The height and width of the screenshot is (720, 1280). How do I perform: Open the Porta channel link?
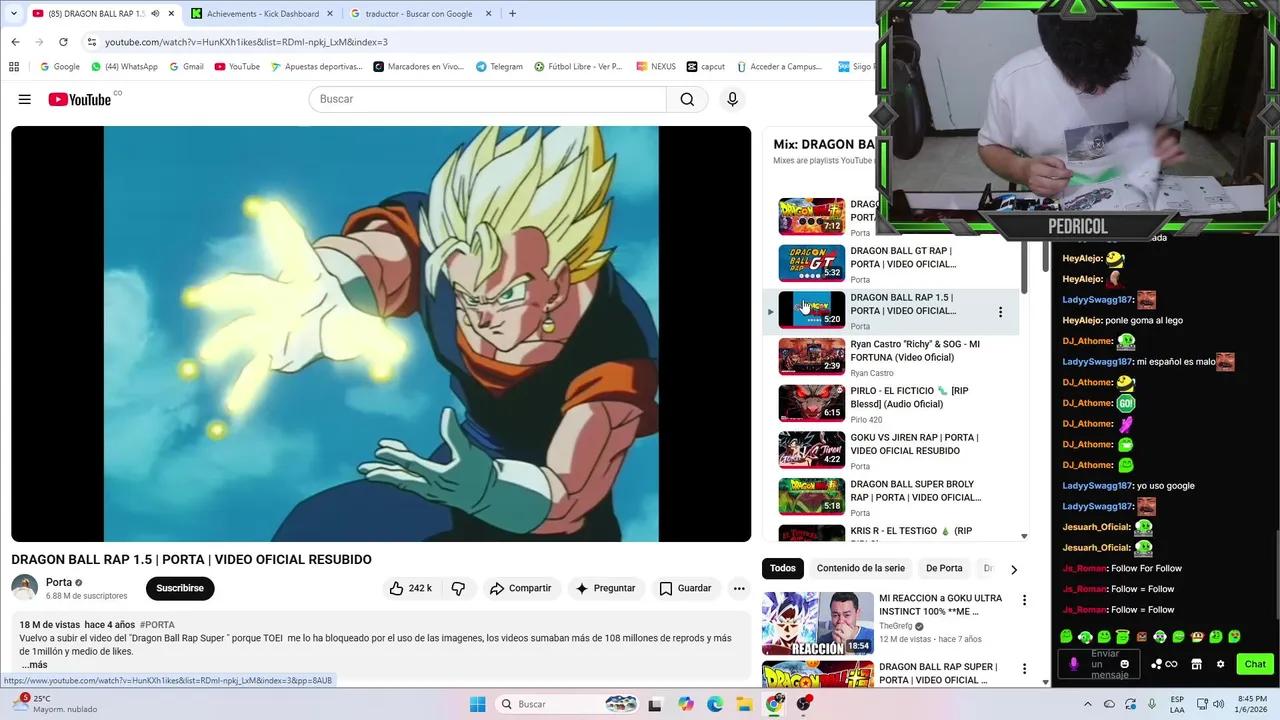tap(59, 582)
